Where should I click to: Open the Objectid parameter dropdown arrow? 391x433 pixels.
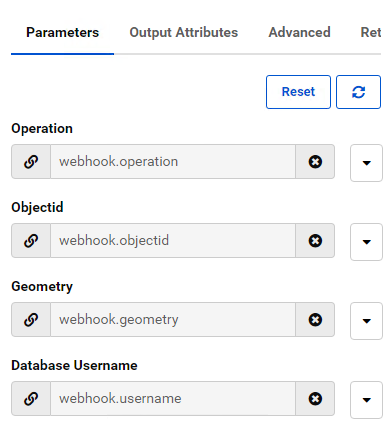366,242
